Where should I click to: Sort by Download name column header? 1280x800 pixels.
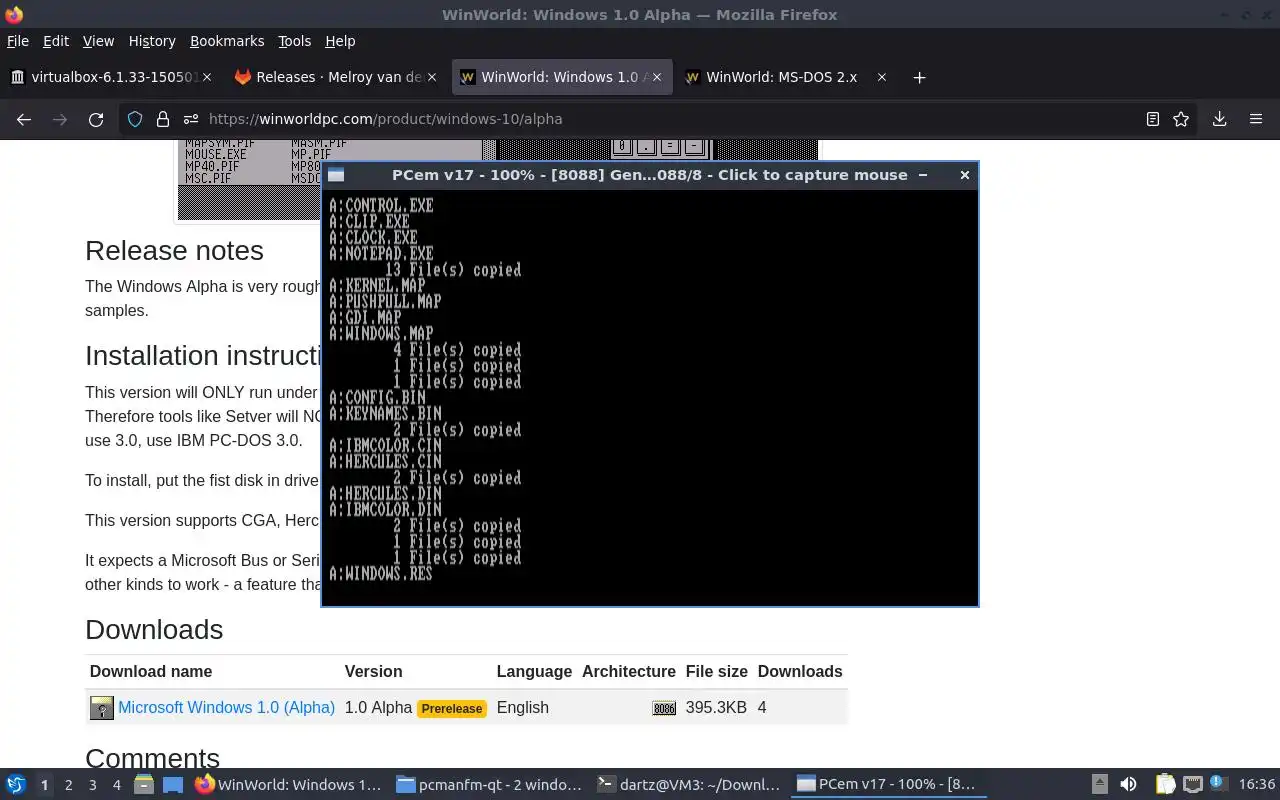click(151, 671)
